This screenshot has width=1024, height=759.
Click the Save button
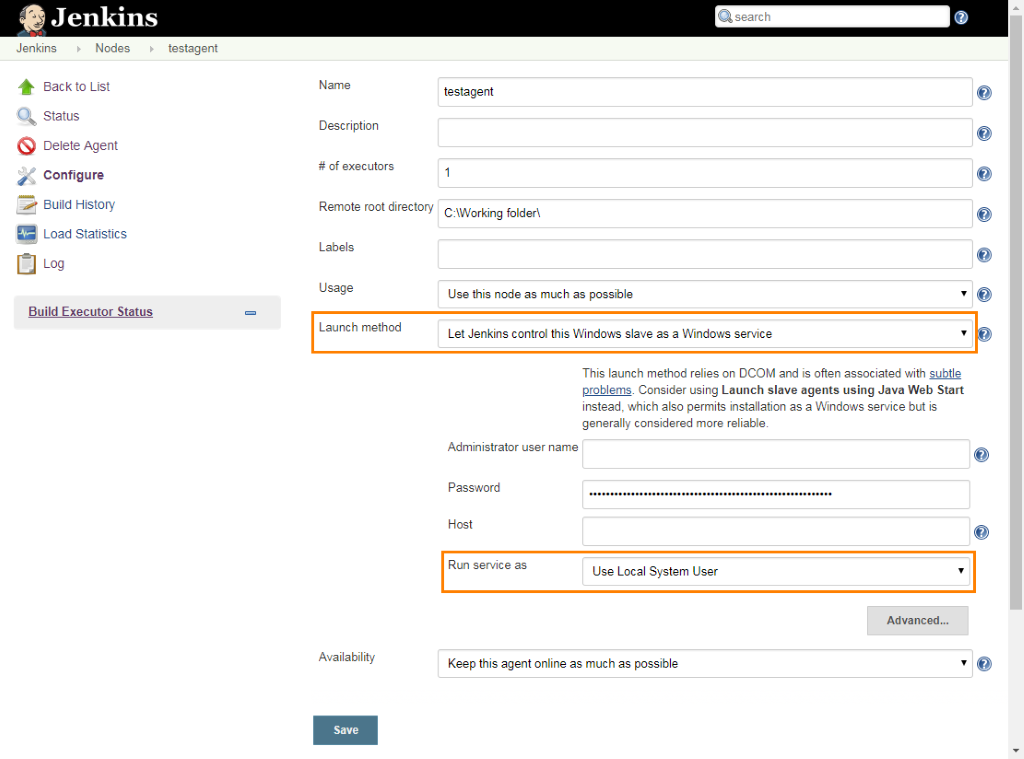click(x=345, y=730)
